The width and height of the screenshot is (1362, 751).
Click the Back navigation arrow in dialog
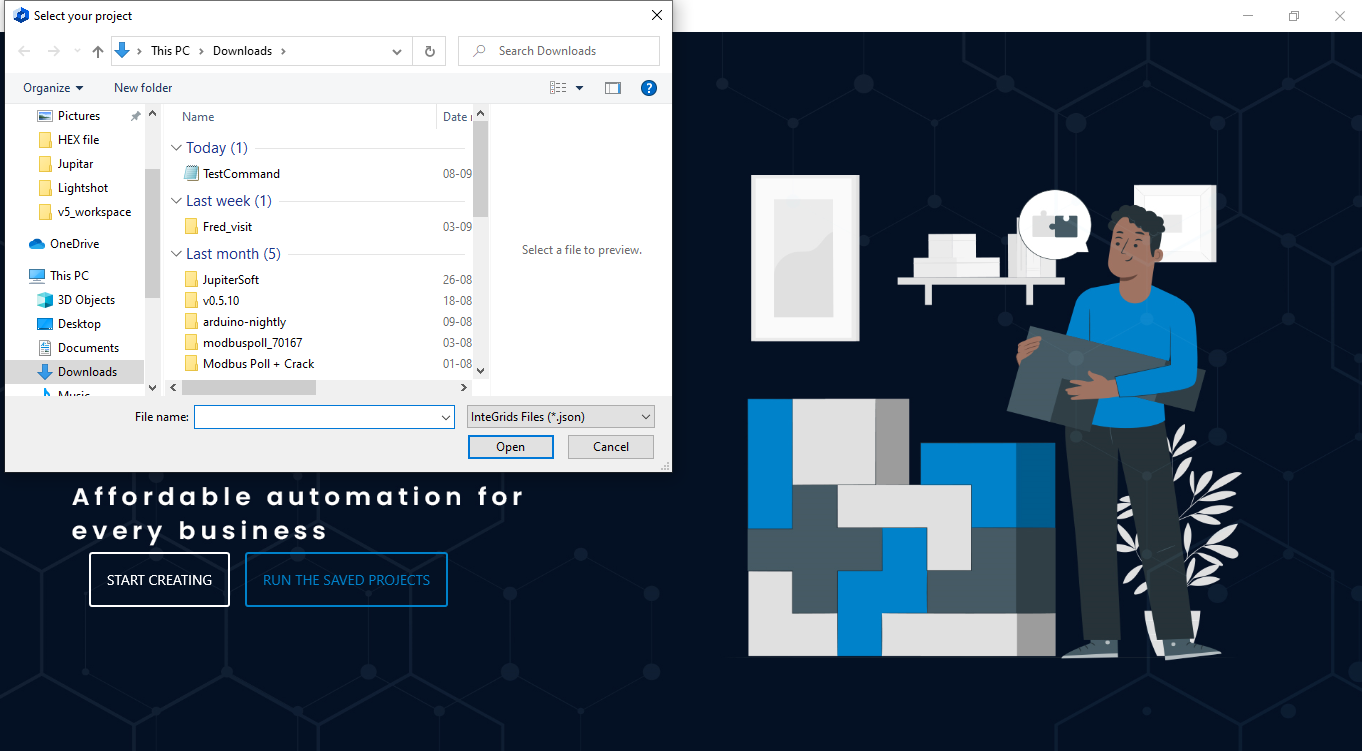tap(24, 51)
